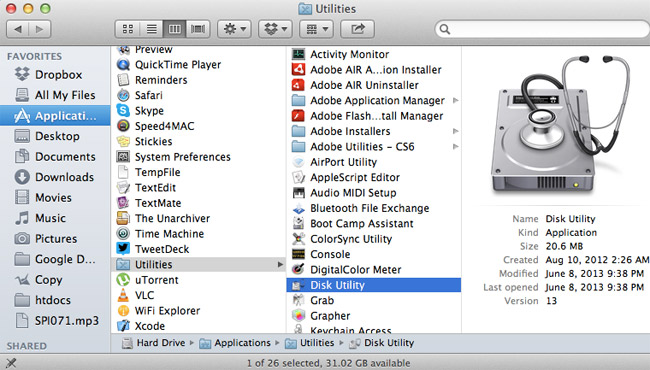Viewport: 650px width, 370px height.
Task: Select Grapher utility
Action: pos(374,315)
